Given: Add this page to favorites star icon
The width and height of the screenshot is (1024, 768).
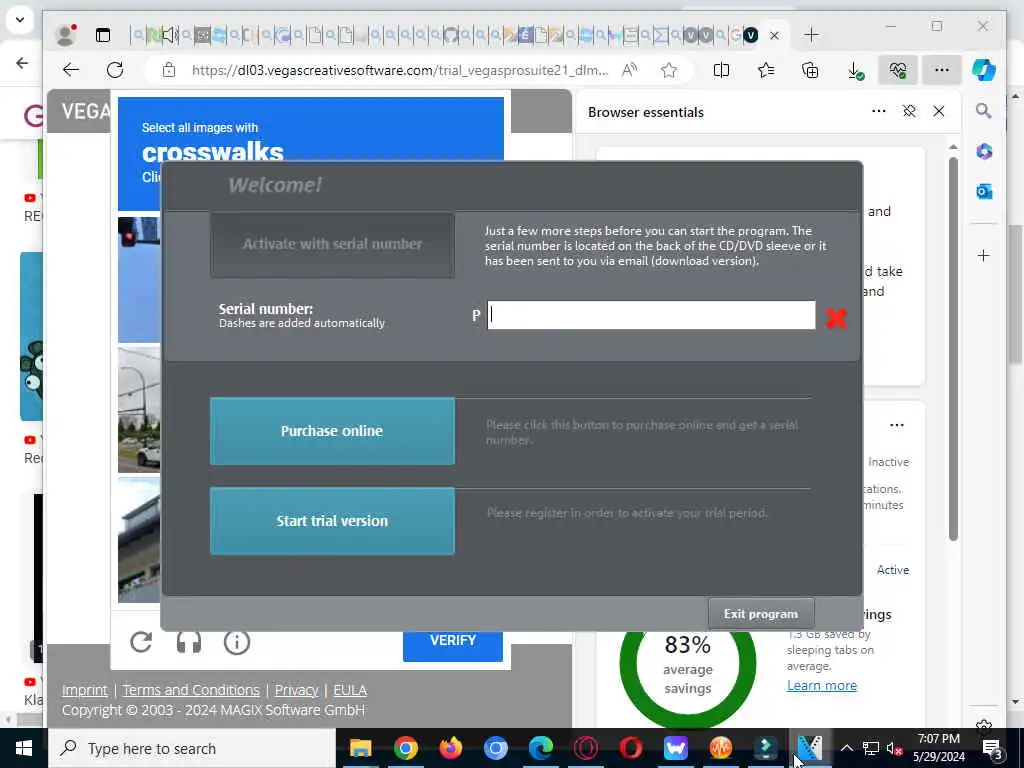Looking at the screenshot, I should [x=669, y=70].
